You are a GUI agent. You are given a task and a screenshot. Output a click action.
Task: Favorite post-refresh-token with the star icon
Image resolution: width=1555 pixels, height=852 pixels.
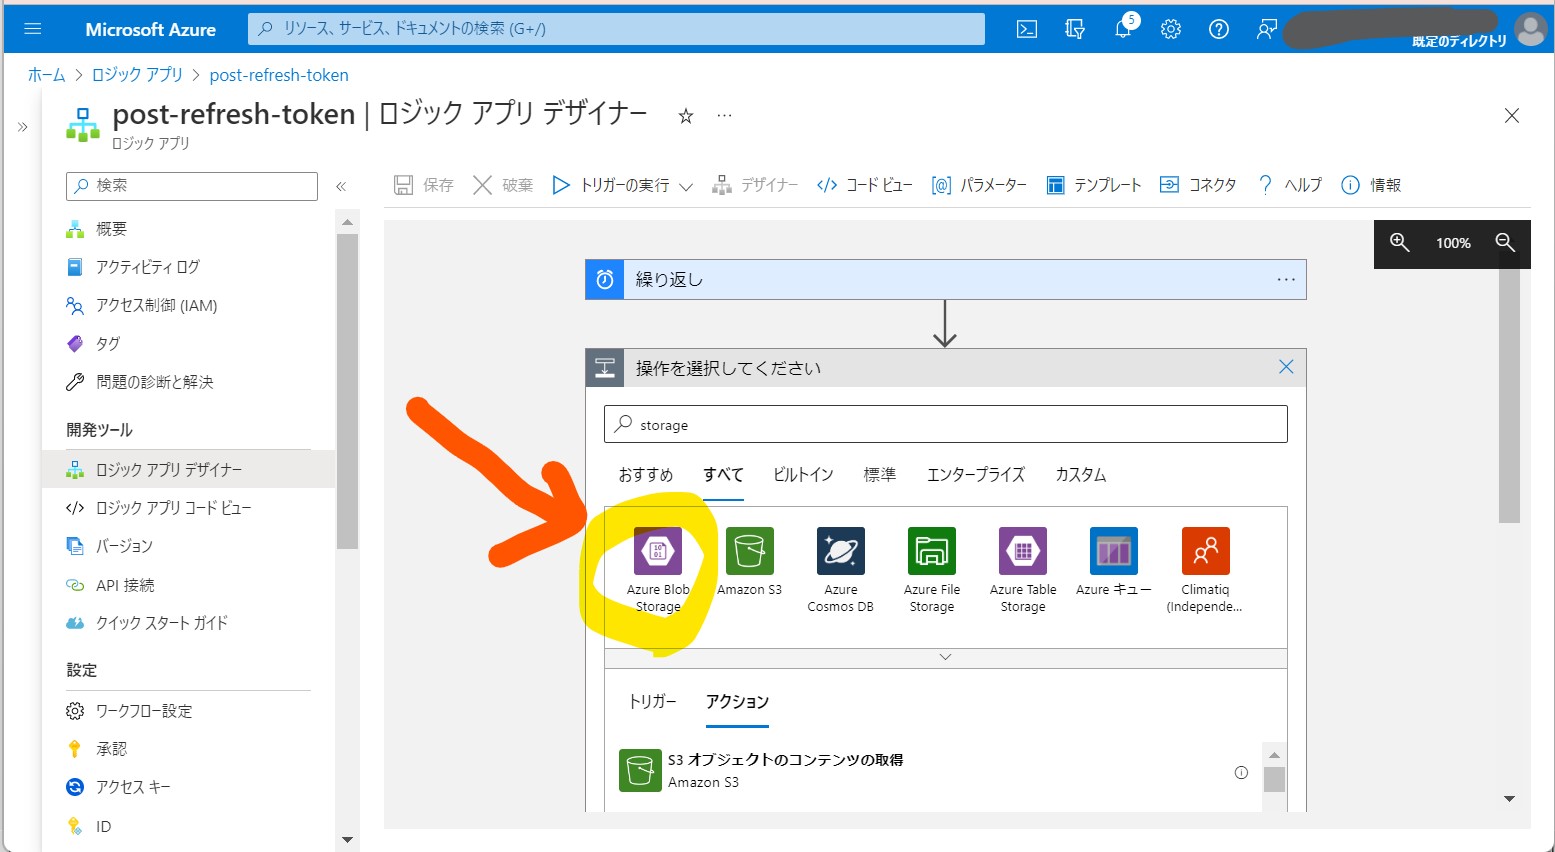coord(686,116)
